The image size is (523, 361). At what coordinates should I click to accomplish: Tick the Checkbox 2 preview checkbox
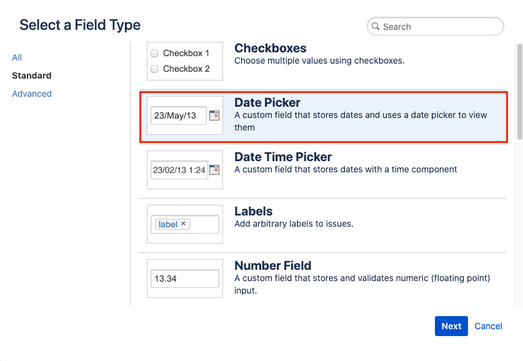154,69
